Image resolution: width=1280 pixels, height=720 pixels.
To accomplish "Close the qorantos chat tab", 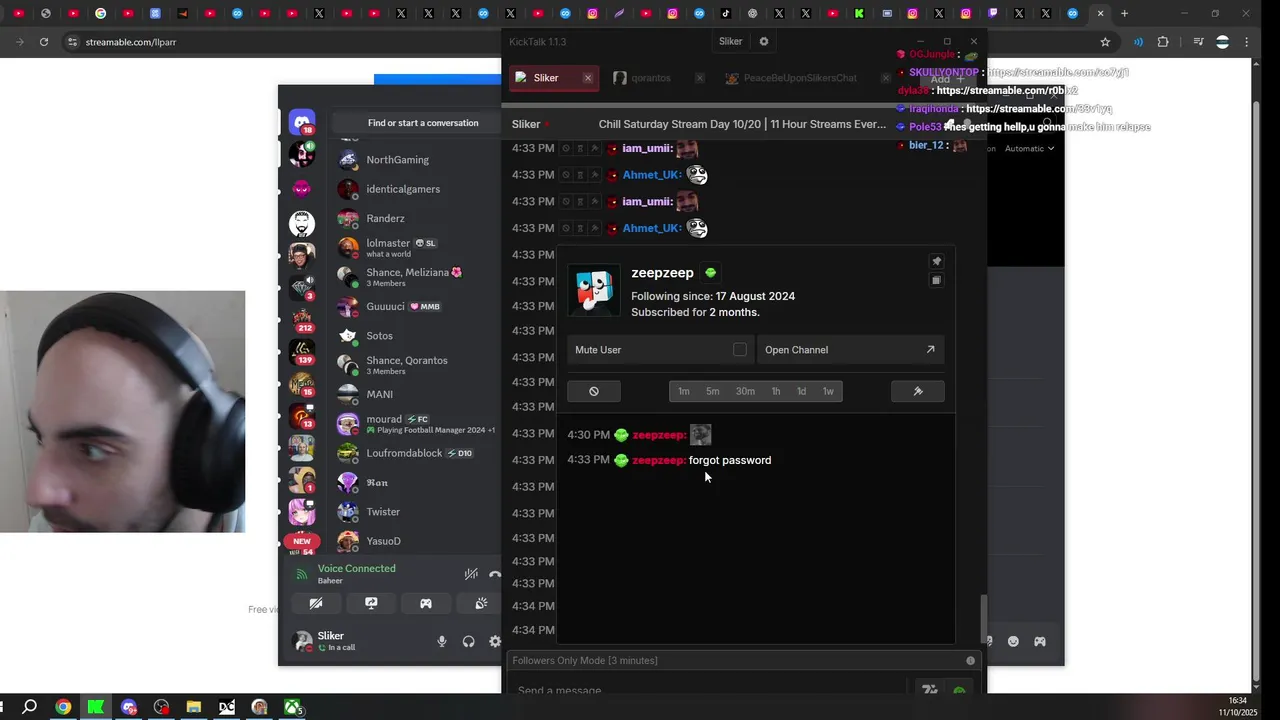I will [x=700, y=78].
